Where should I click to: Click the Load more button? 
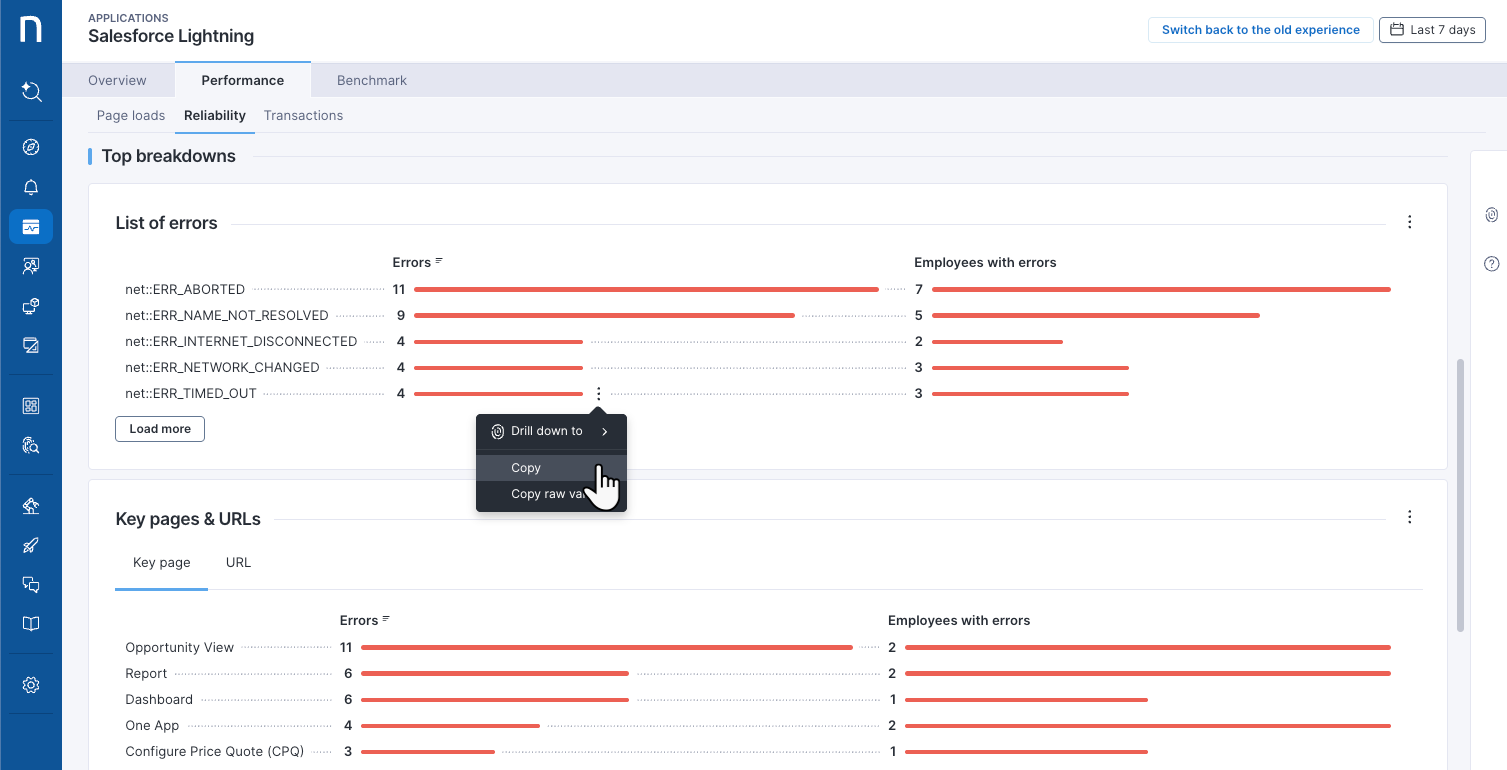160,429
